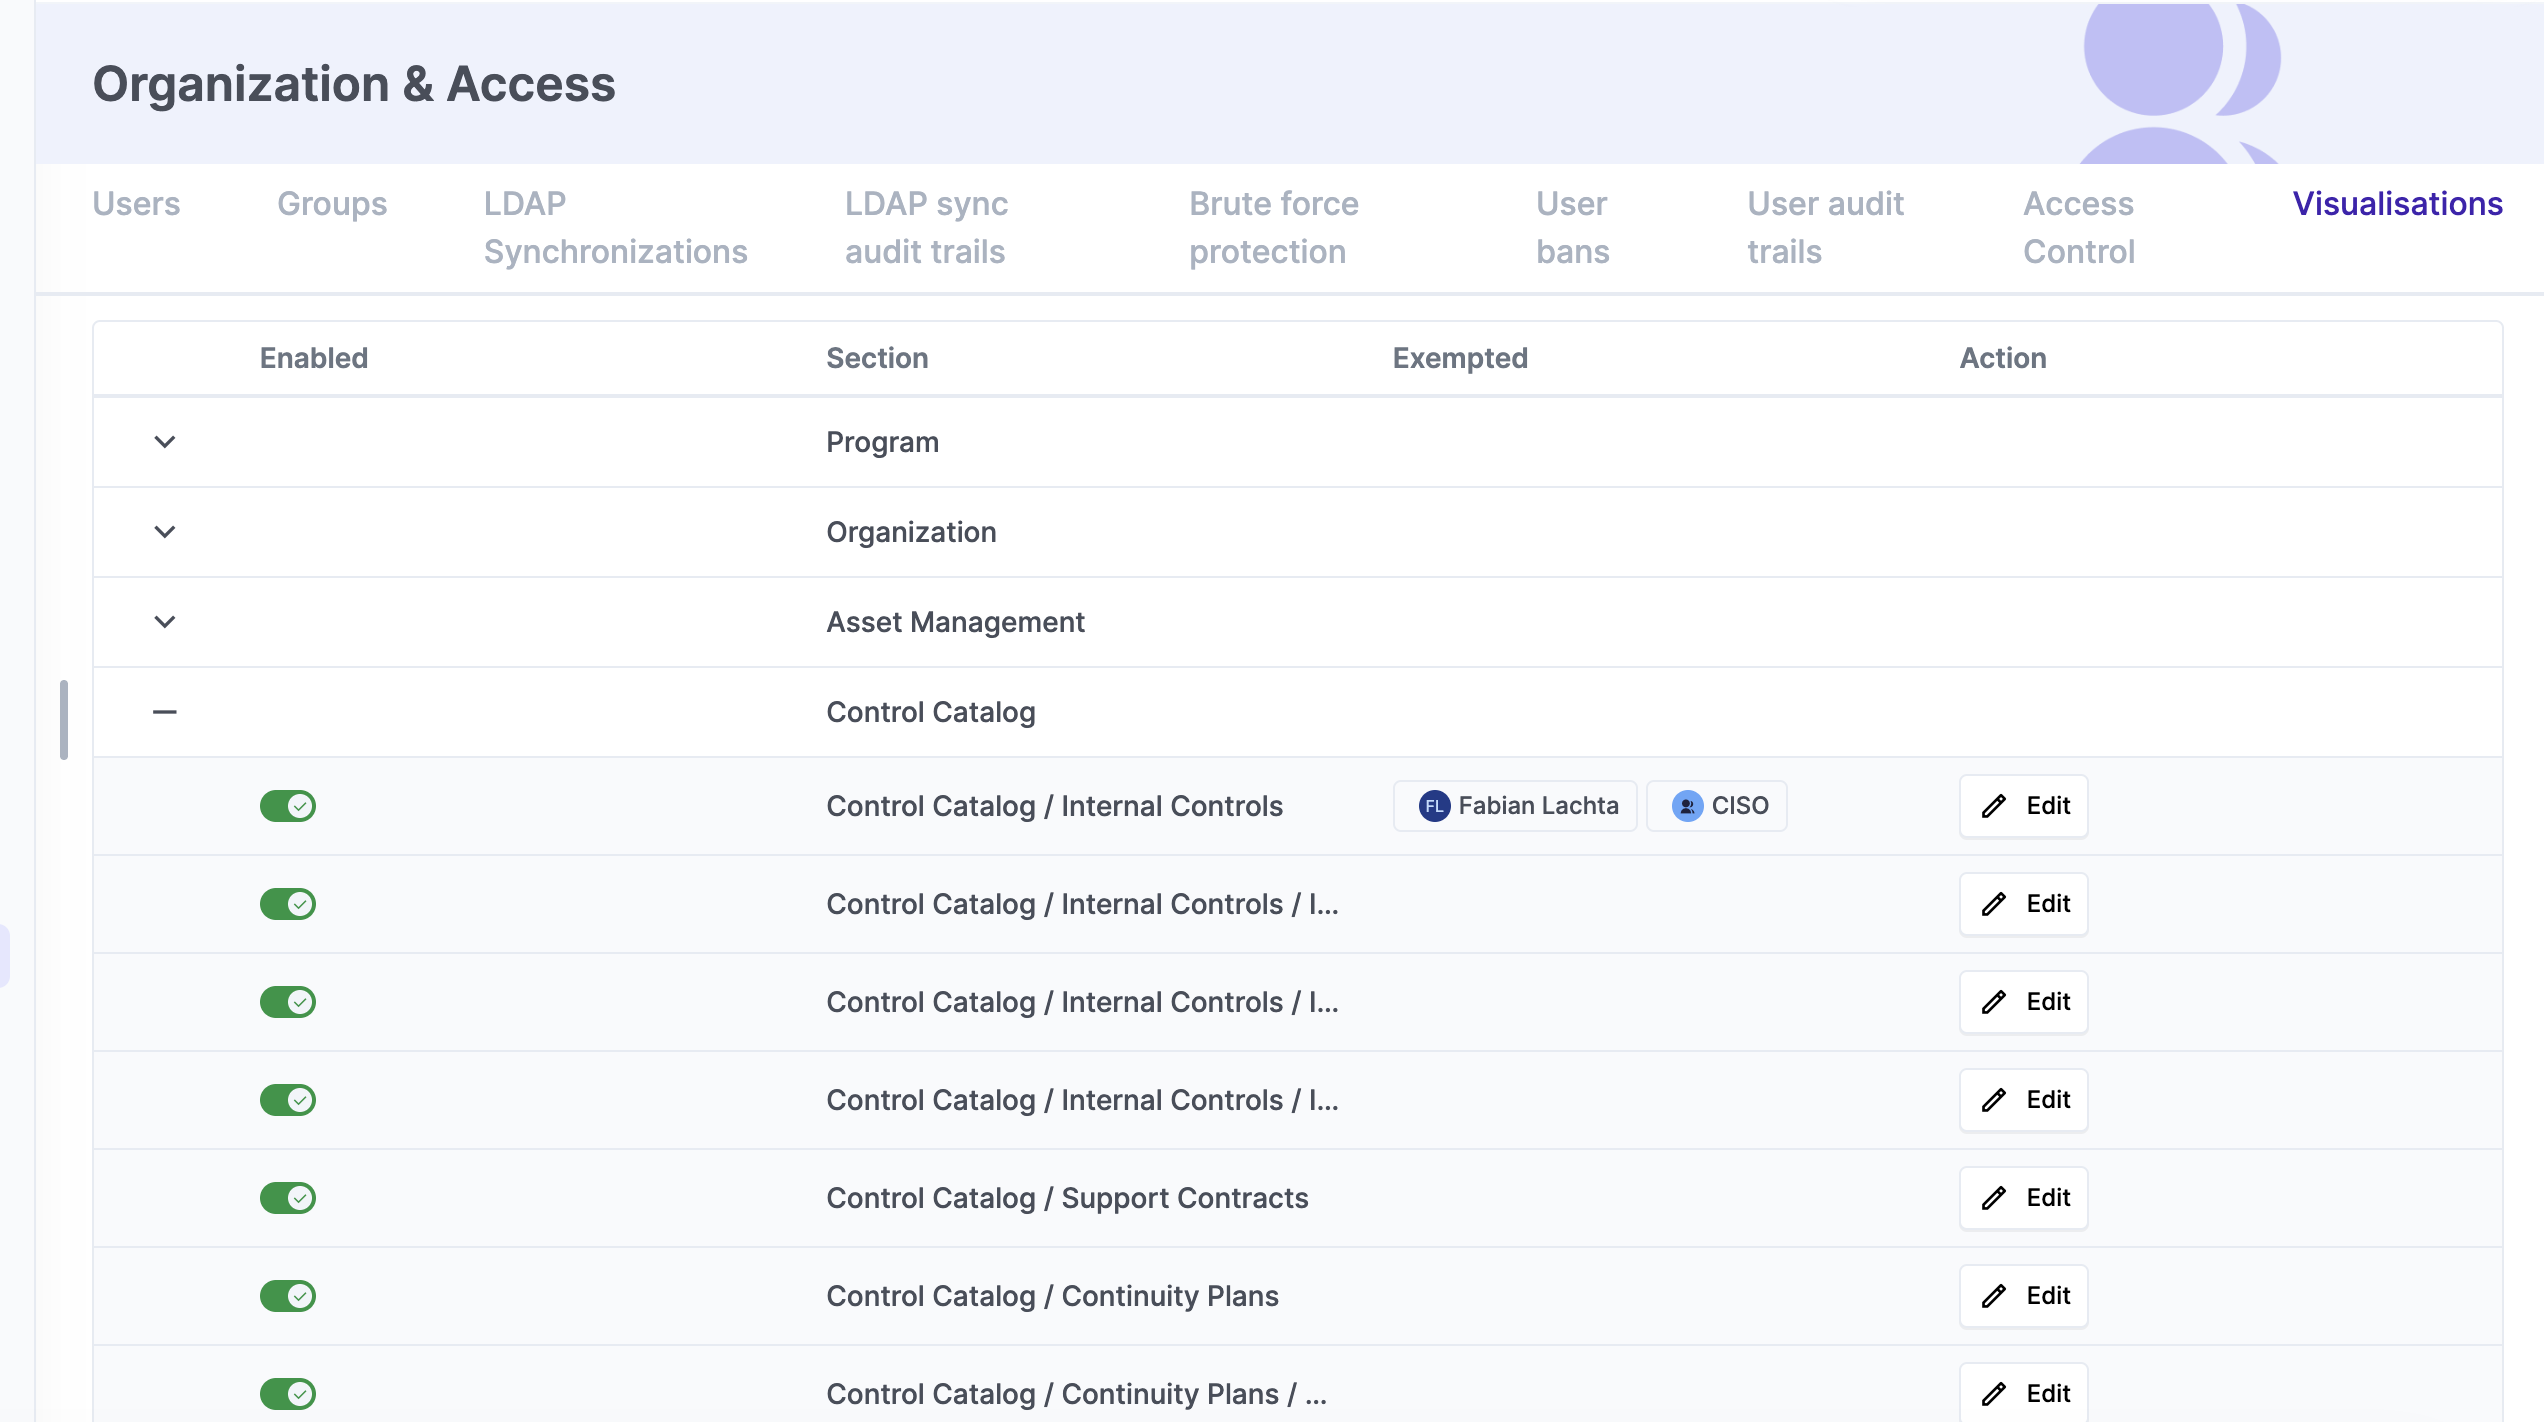Toggle off Support Contracts section switch

[288, 1198]
